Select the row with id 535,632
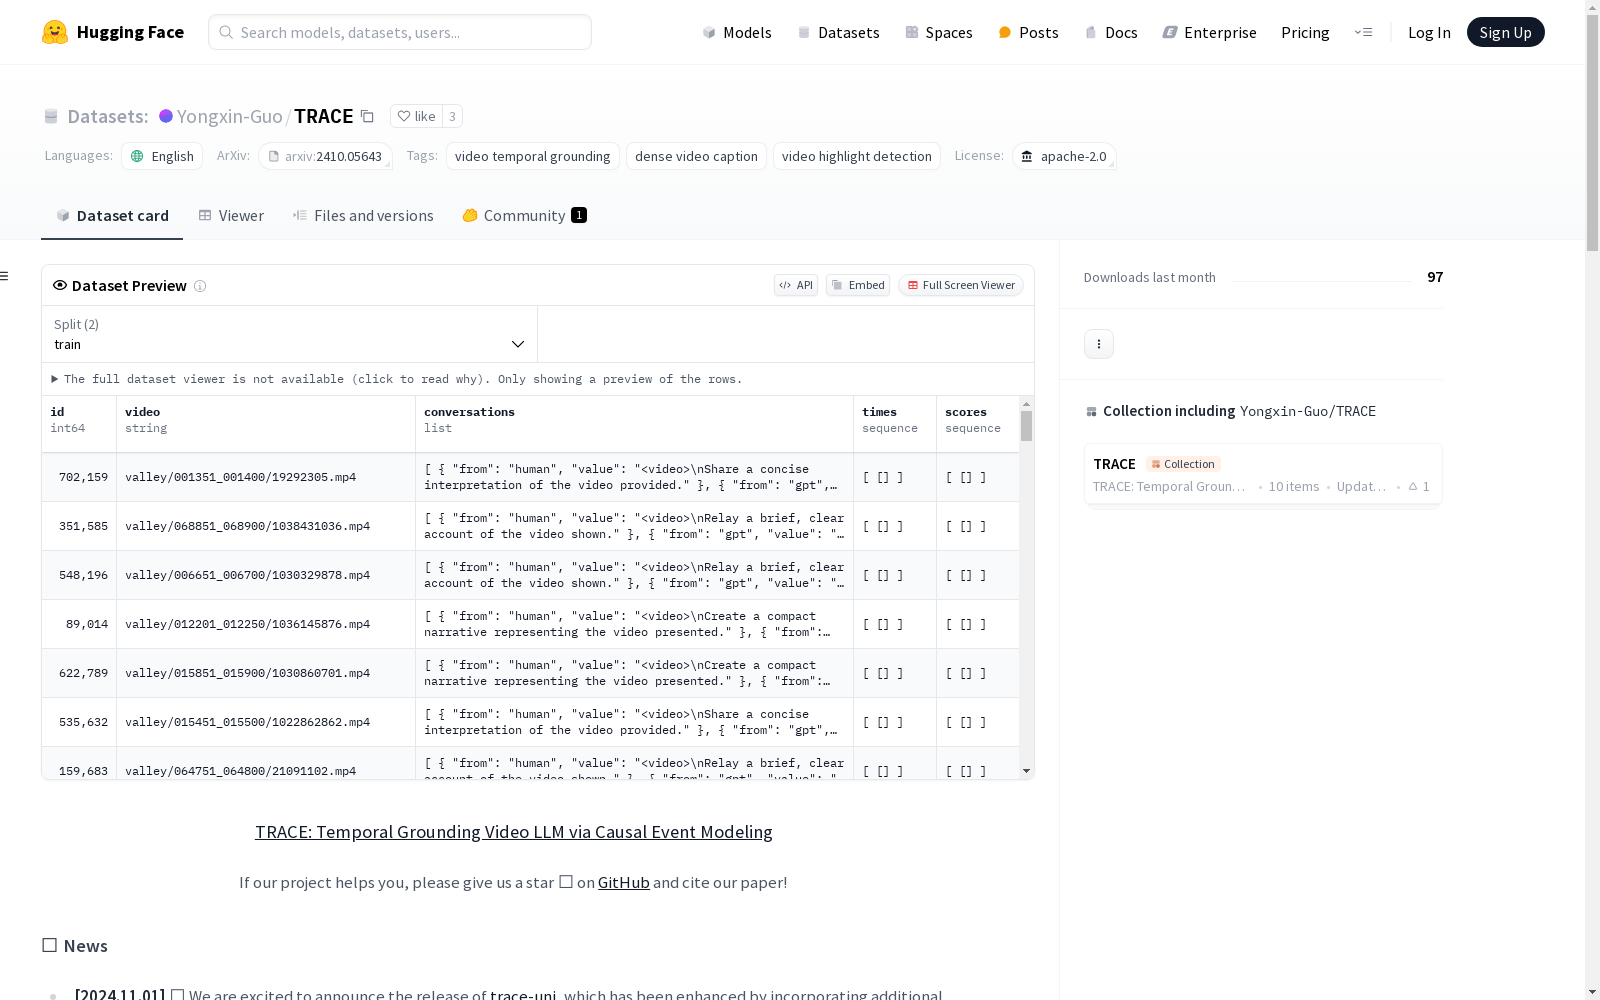1600x1000 pixels. [x=530, y=722]
